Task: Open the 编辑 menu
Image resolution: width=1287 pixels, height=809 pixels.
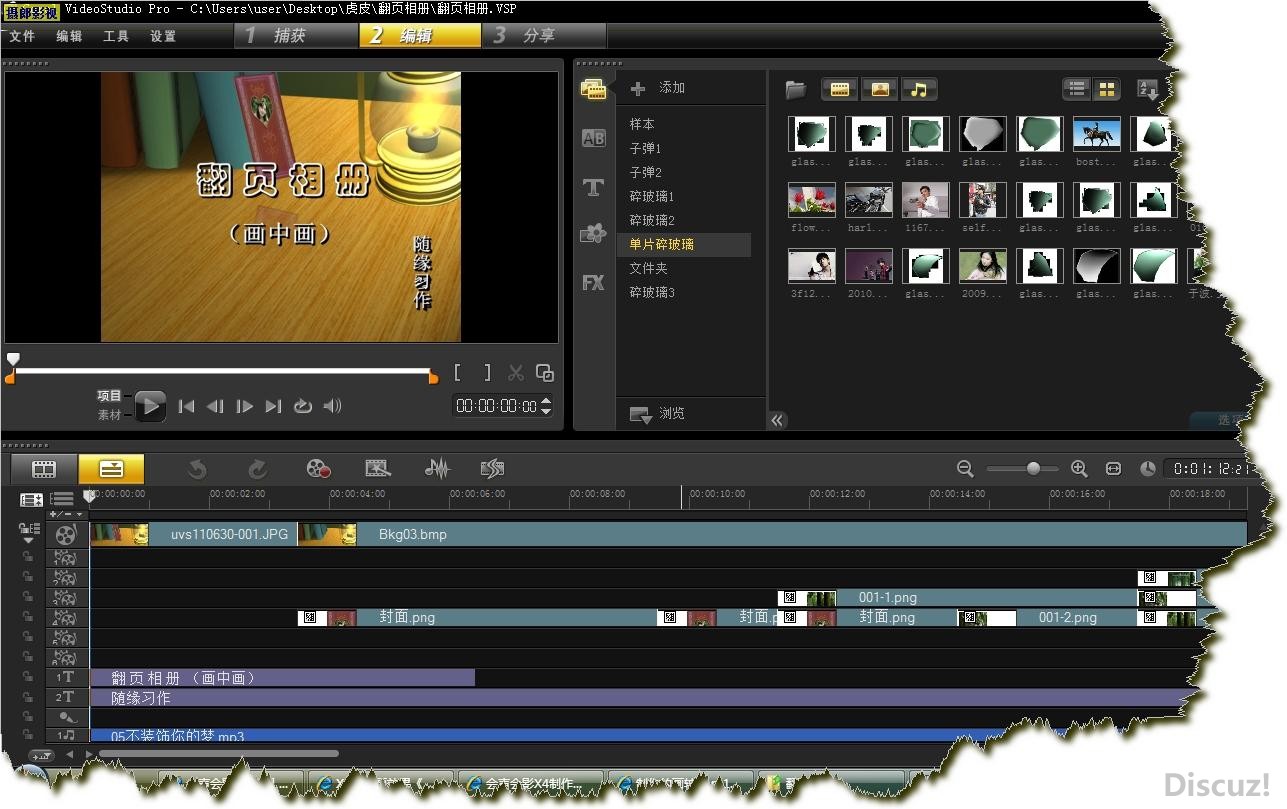Action: [69, 36]
